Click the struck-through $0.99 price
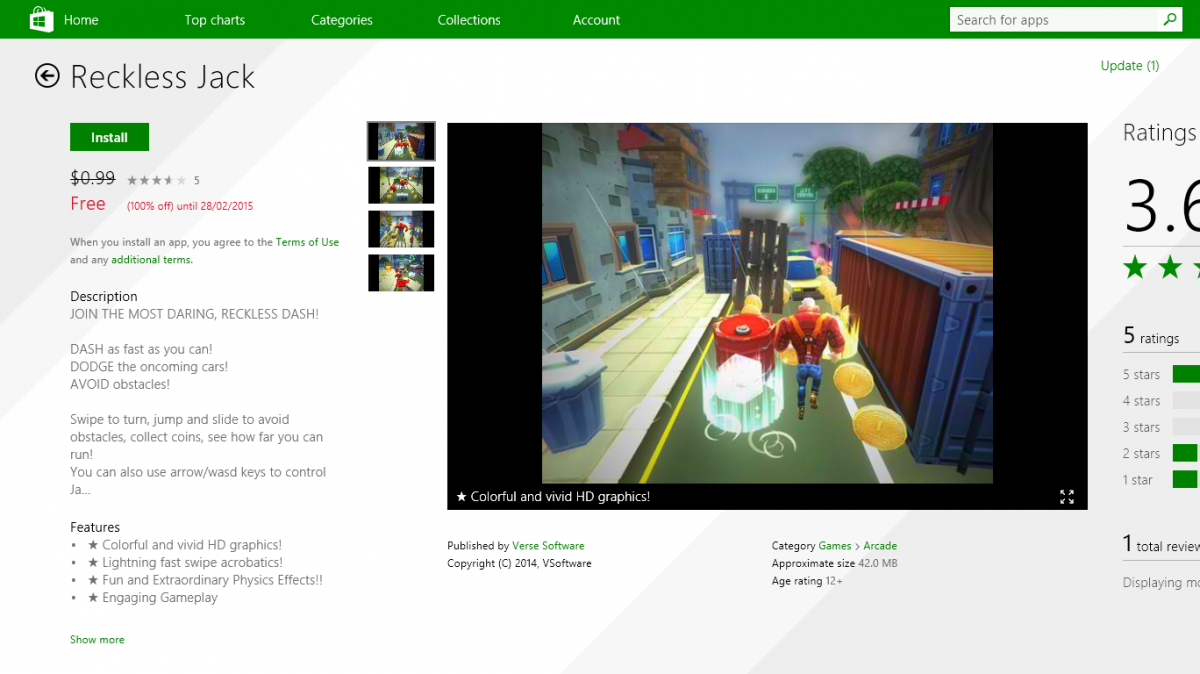Image resolution: width=1200 pixels, height=674 pixels. [x=92, y=178]
